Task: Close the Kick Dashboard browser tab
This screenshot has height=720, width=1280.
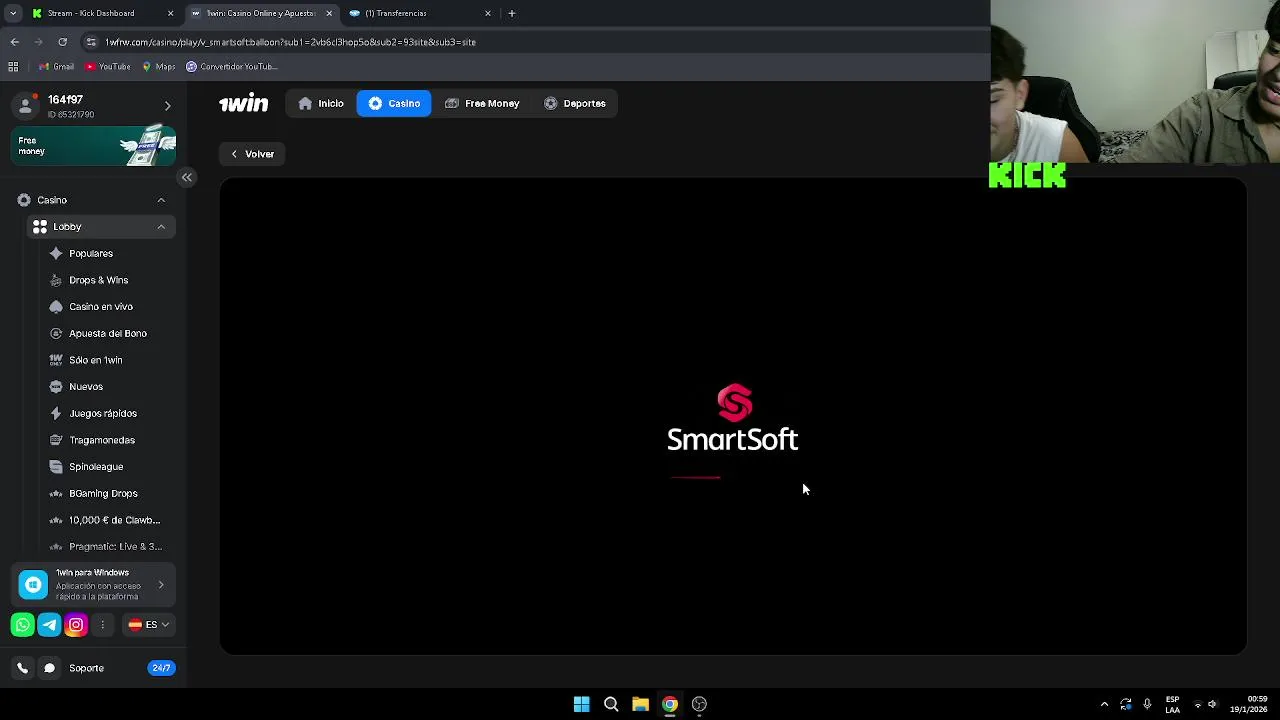Action: click(170, 13)
